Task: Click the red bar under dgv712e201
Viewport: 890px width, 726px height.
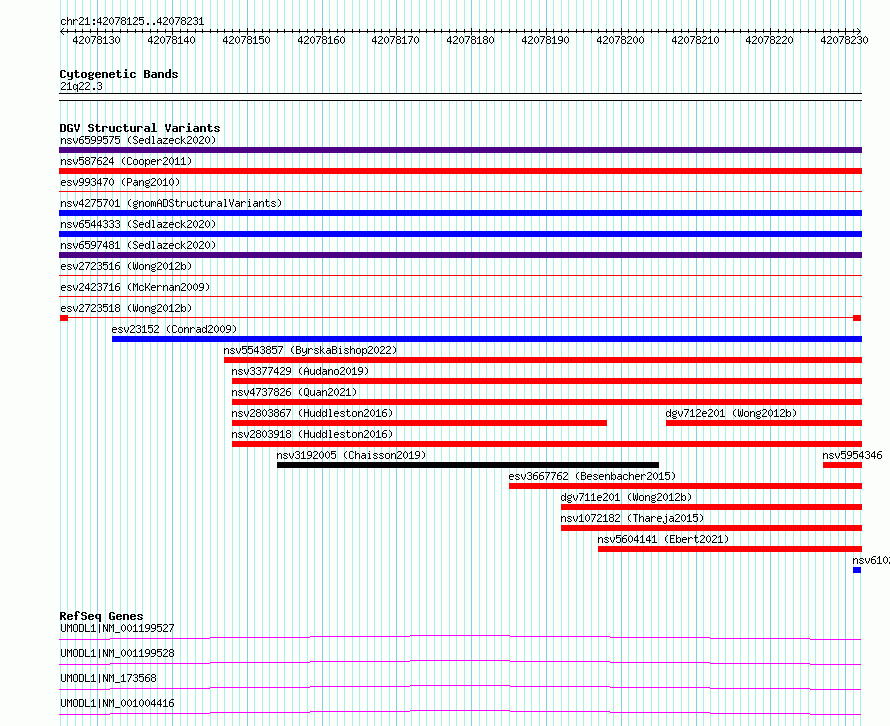Action: tap(764, 423)
